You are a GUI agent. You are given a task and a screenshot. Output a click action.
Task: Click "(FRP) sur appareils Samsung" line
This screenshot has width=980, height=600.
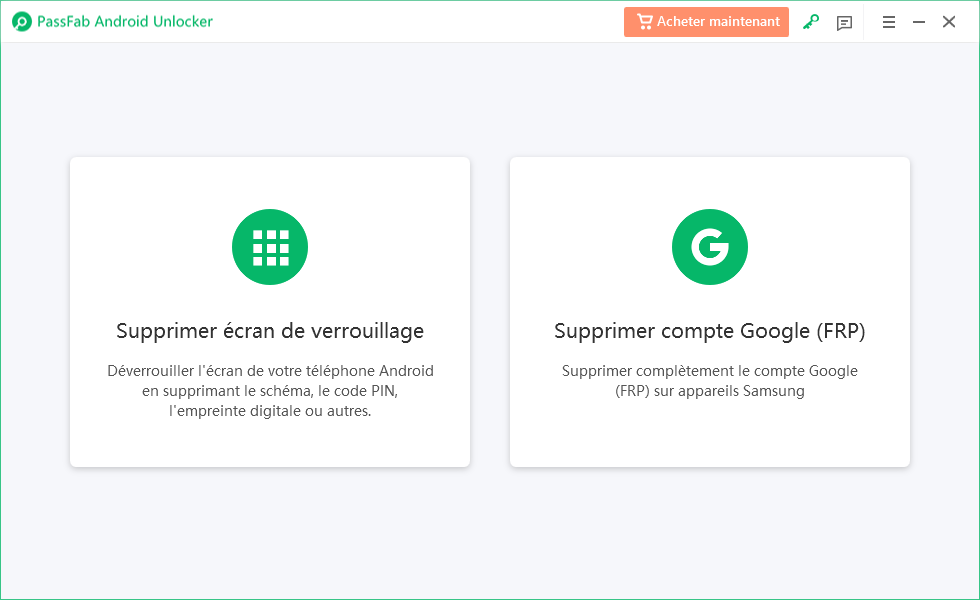tap(709, 391)
